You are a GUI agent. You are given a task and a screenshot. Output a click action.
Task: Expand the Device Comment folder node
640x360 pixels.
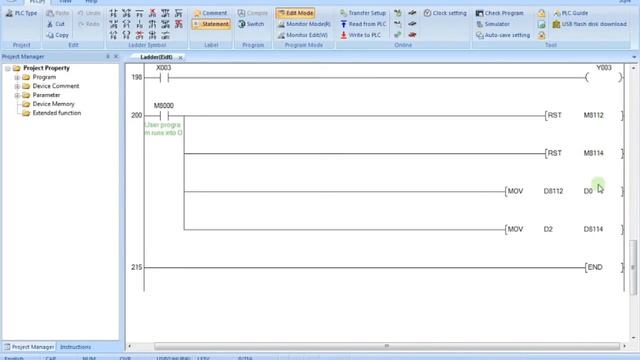click(17, 86)
